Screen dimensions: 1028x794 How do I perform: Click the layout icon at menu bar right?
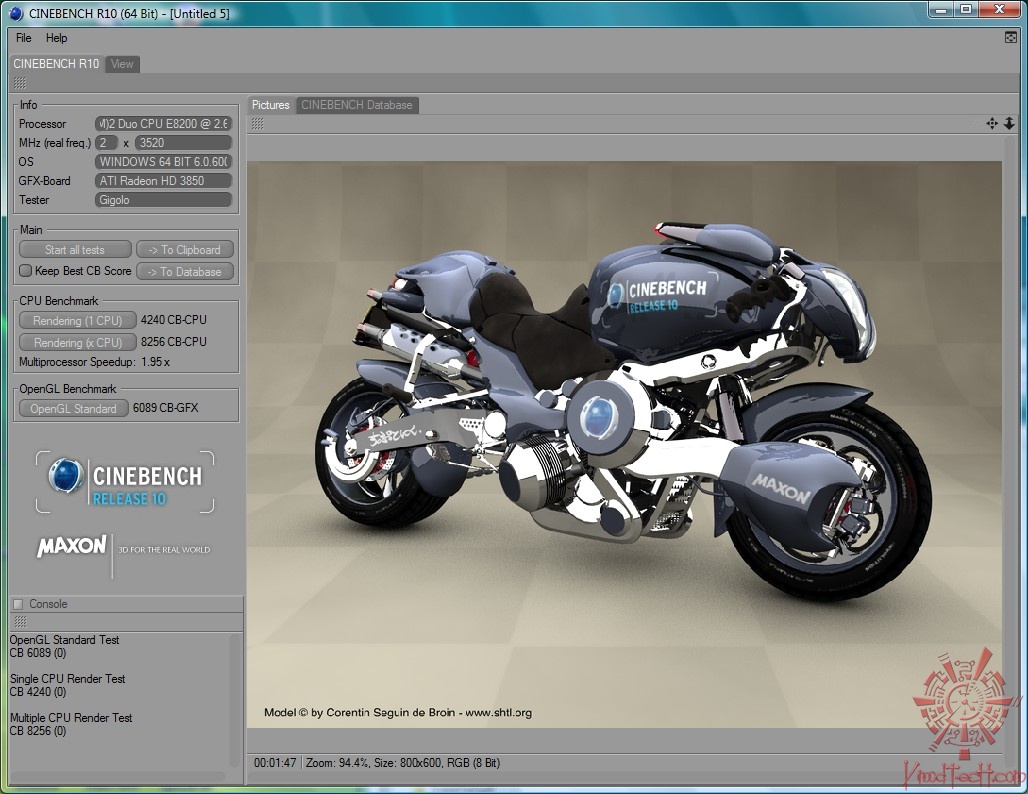(x=1010, y=37)
